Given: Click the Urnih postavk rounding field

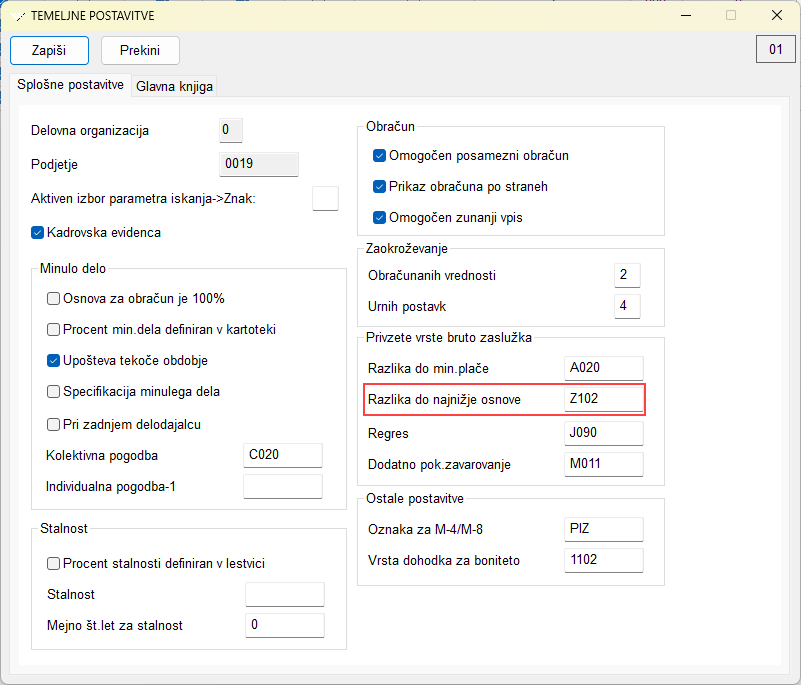Looking at the screenshot, I should point(627,306).
